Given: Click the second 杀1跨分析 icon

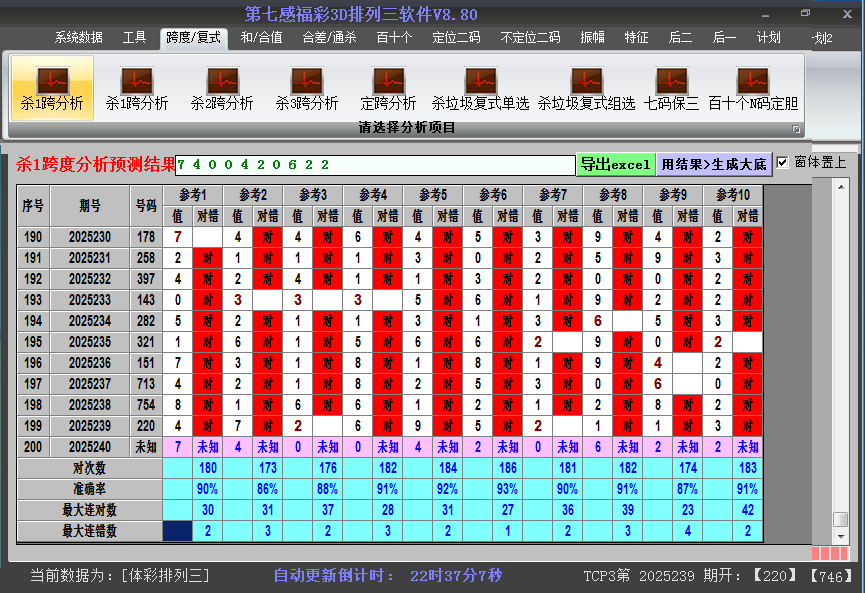Looking at the screenshot, I should point(137,88).
